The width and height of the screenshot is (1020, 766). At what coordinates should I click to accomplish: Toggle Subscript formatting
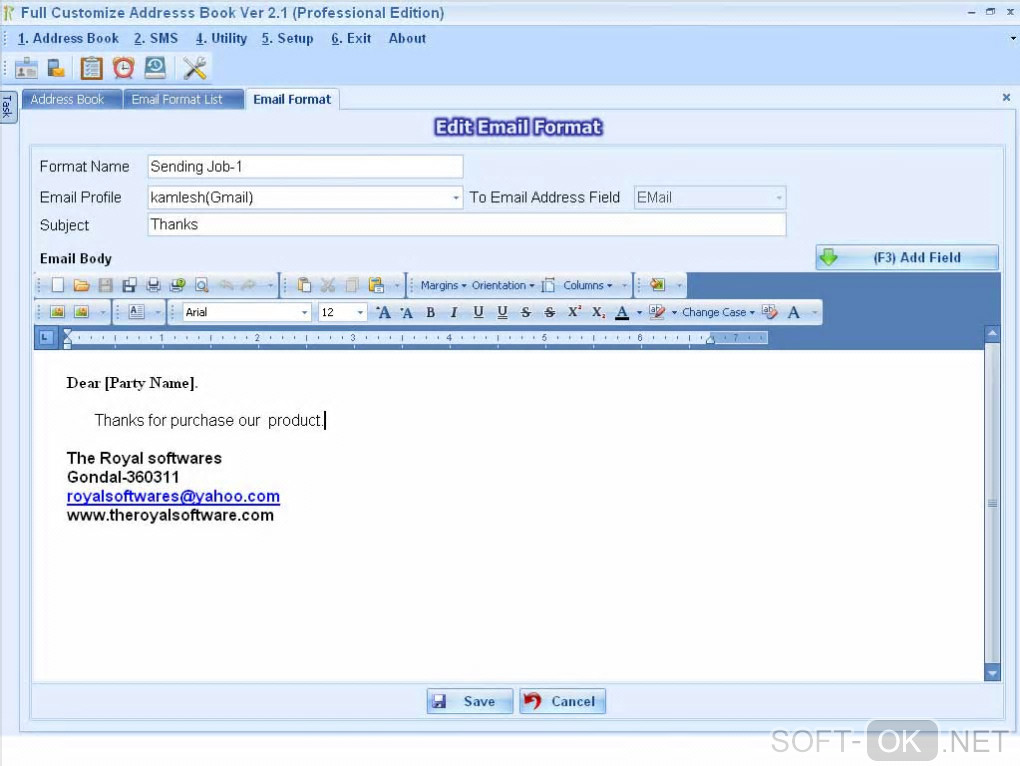598,312
